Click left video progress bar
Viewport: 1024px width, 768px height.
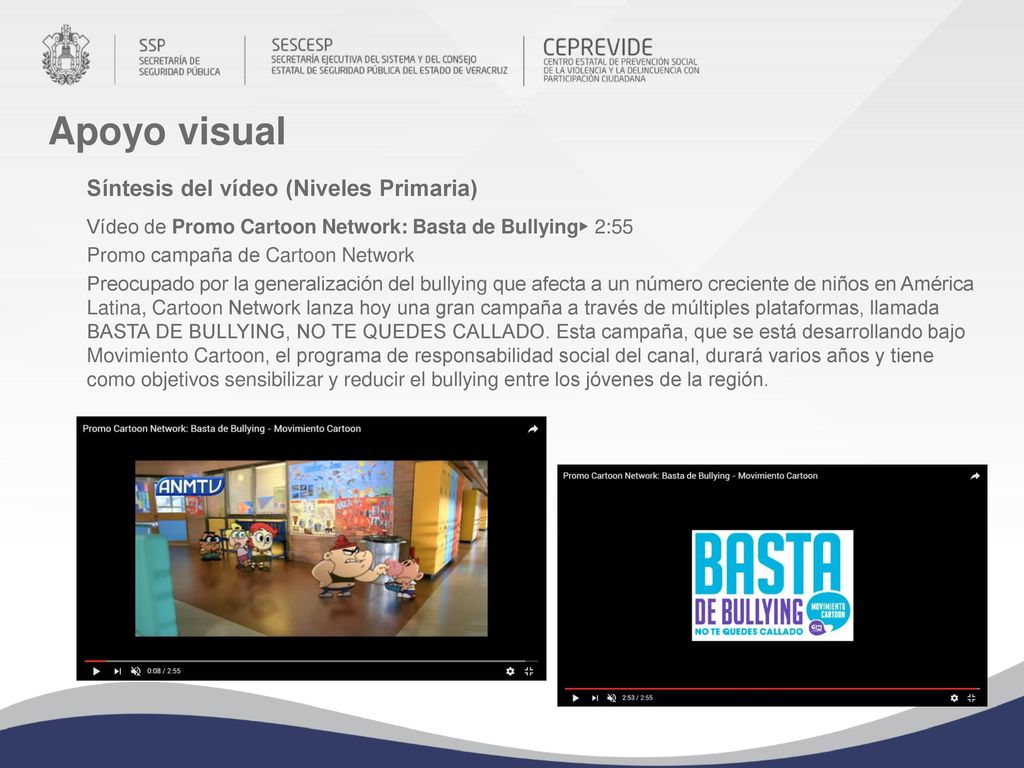[x=311, y=661]
